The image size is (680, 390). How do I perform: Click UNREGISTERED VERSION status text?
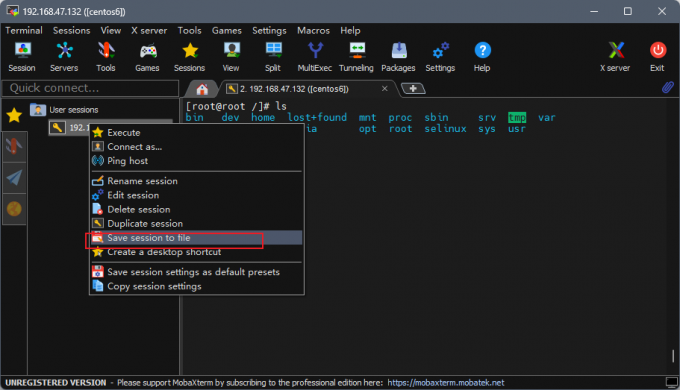coord(56,383)
